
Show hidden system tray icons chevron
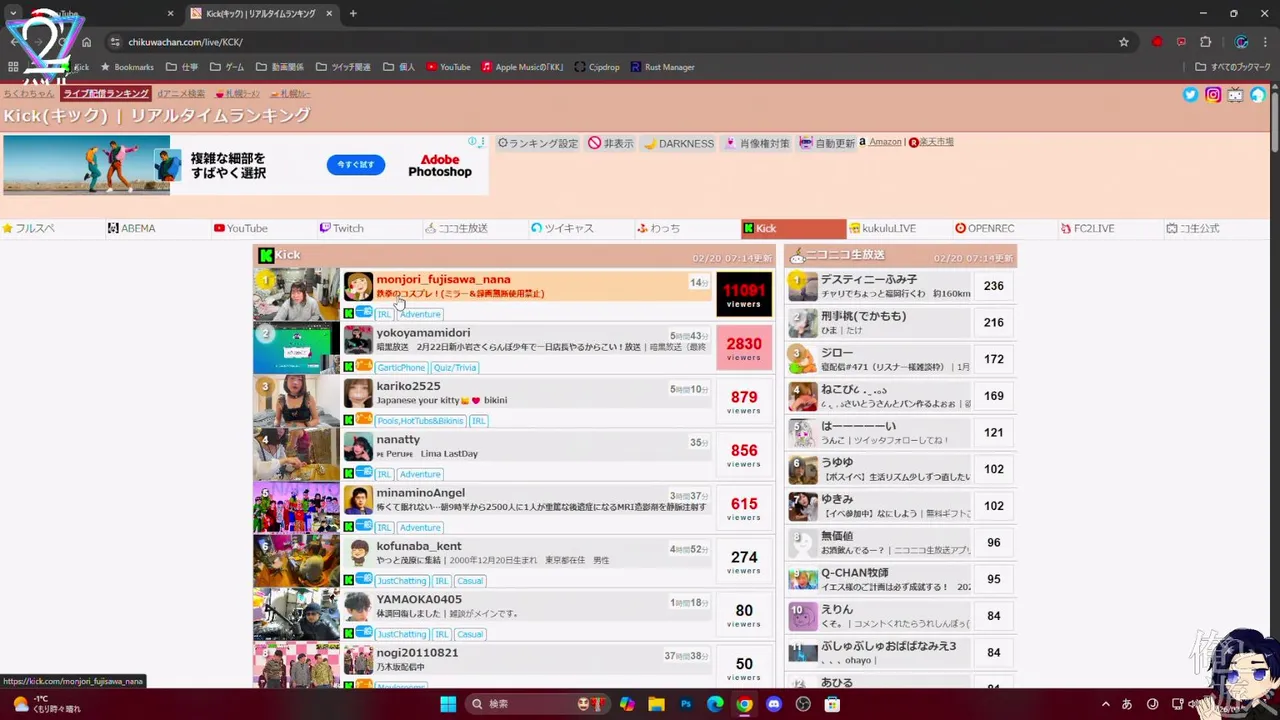(1105, 704)
